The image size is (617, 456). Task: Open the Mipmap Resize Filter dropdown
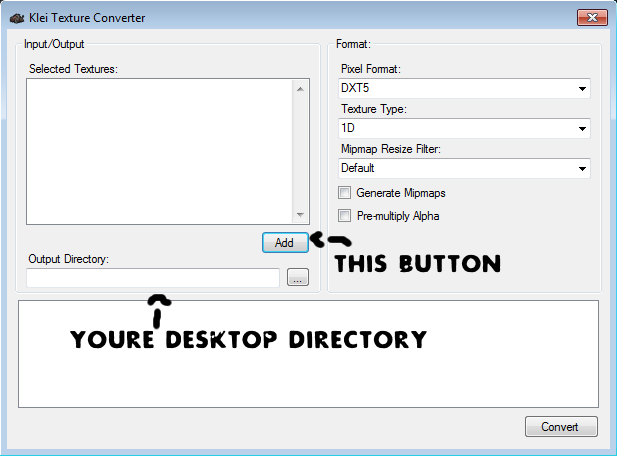point(465,168)
